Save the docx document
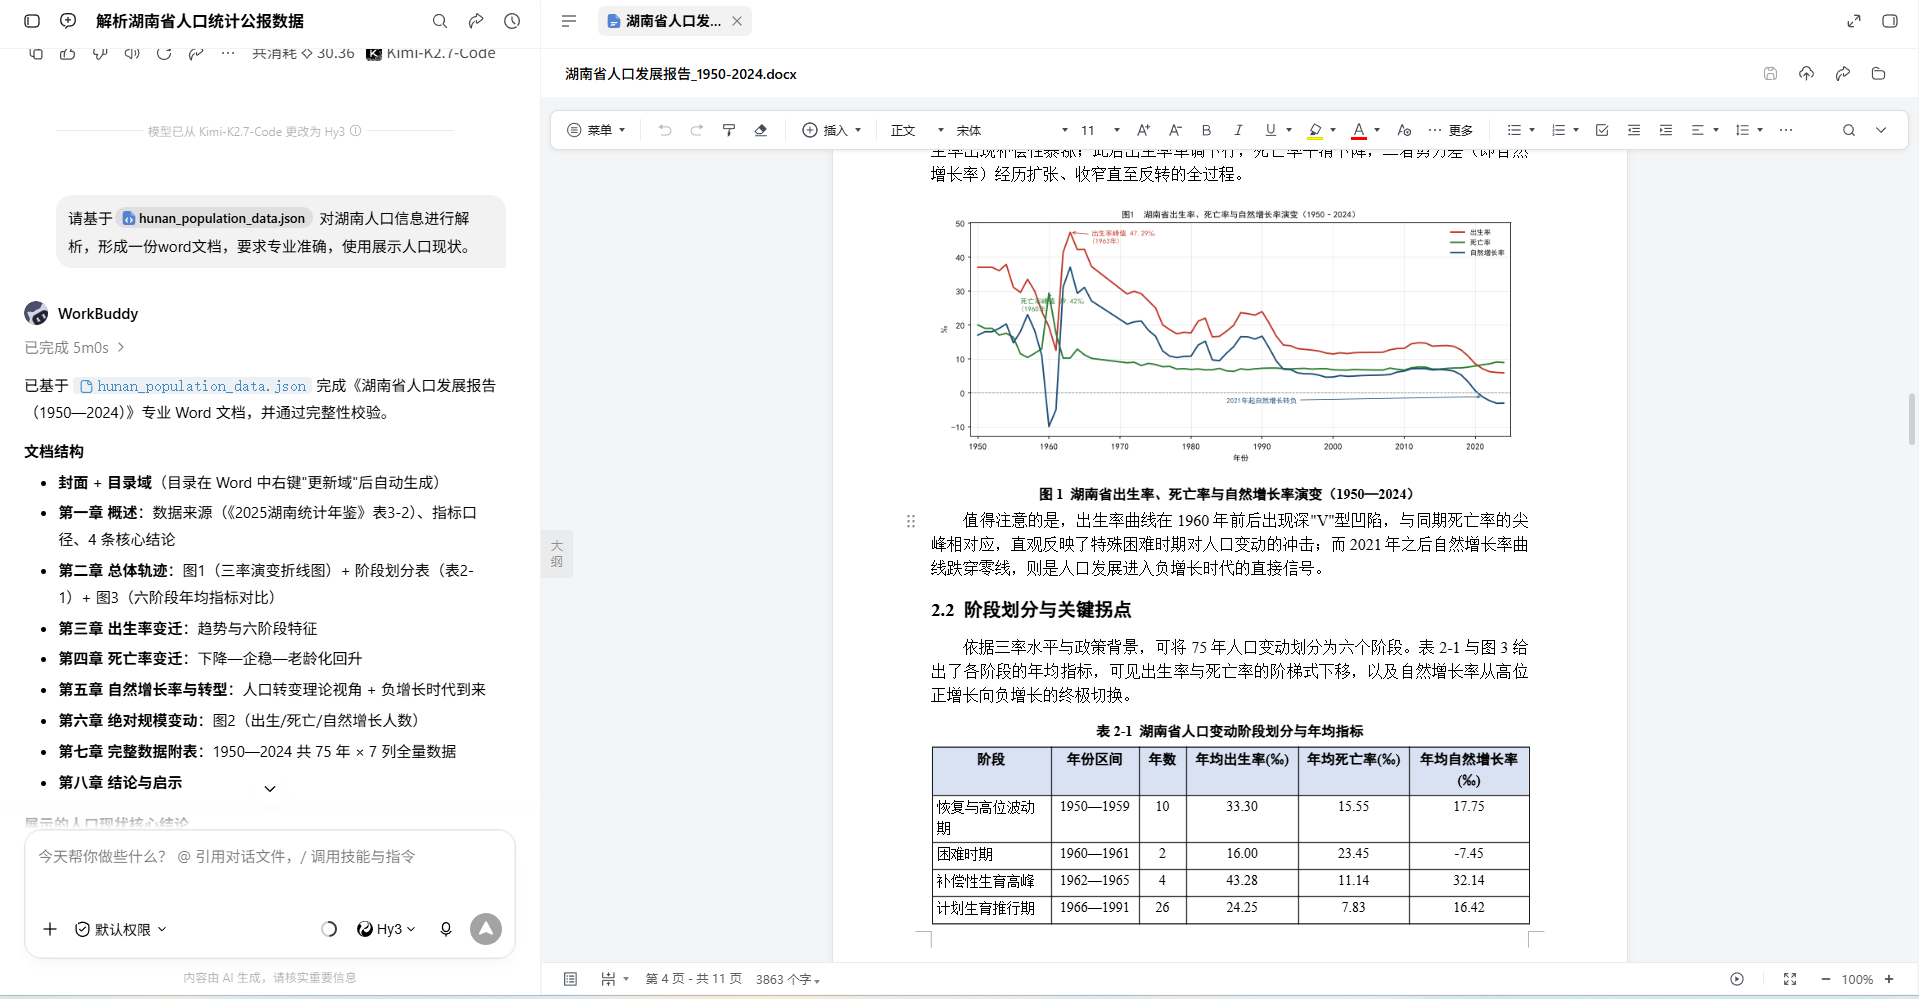Image resolution: width=1919 pixels, height=999 pixels. [x=1770, y=73]
